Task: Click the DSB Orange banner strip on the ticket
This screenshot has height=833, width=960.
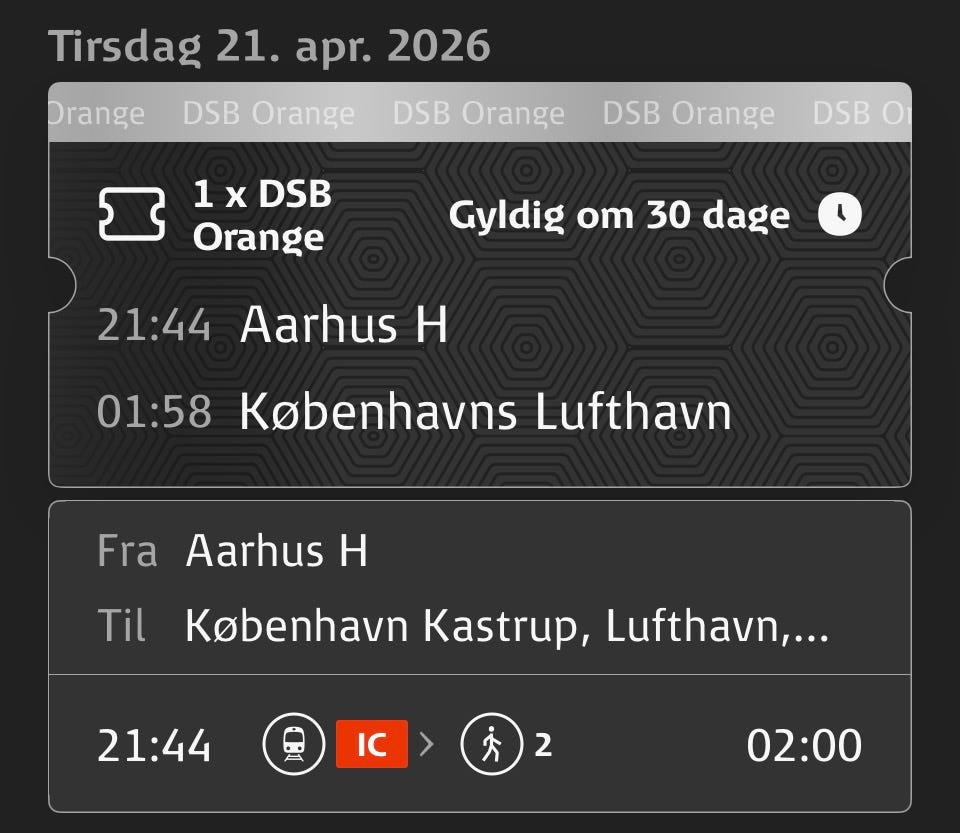Action: [x=480, y=113]
